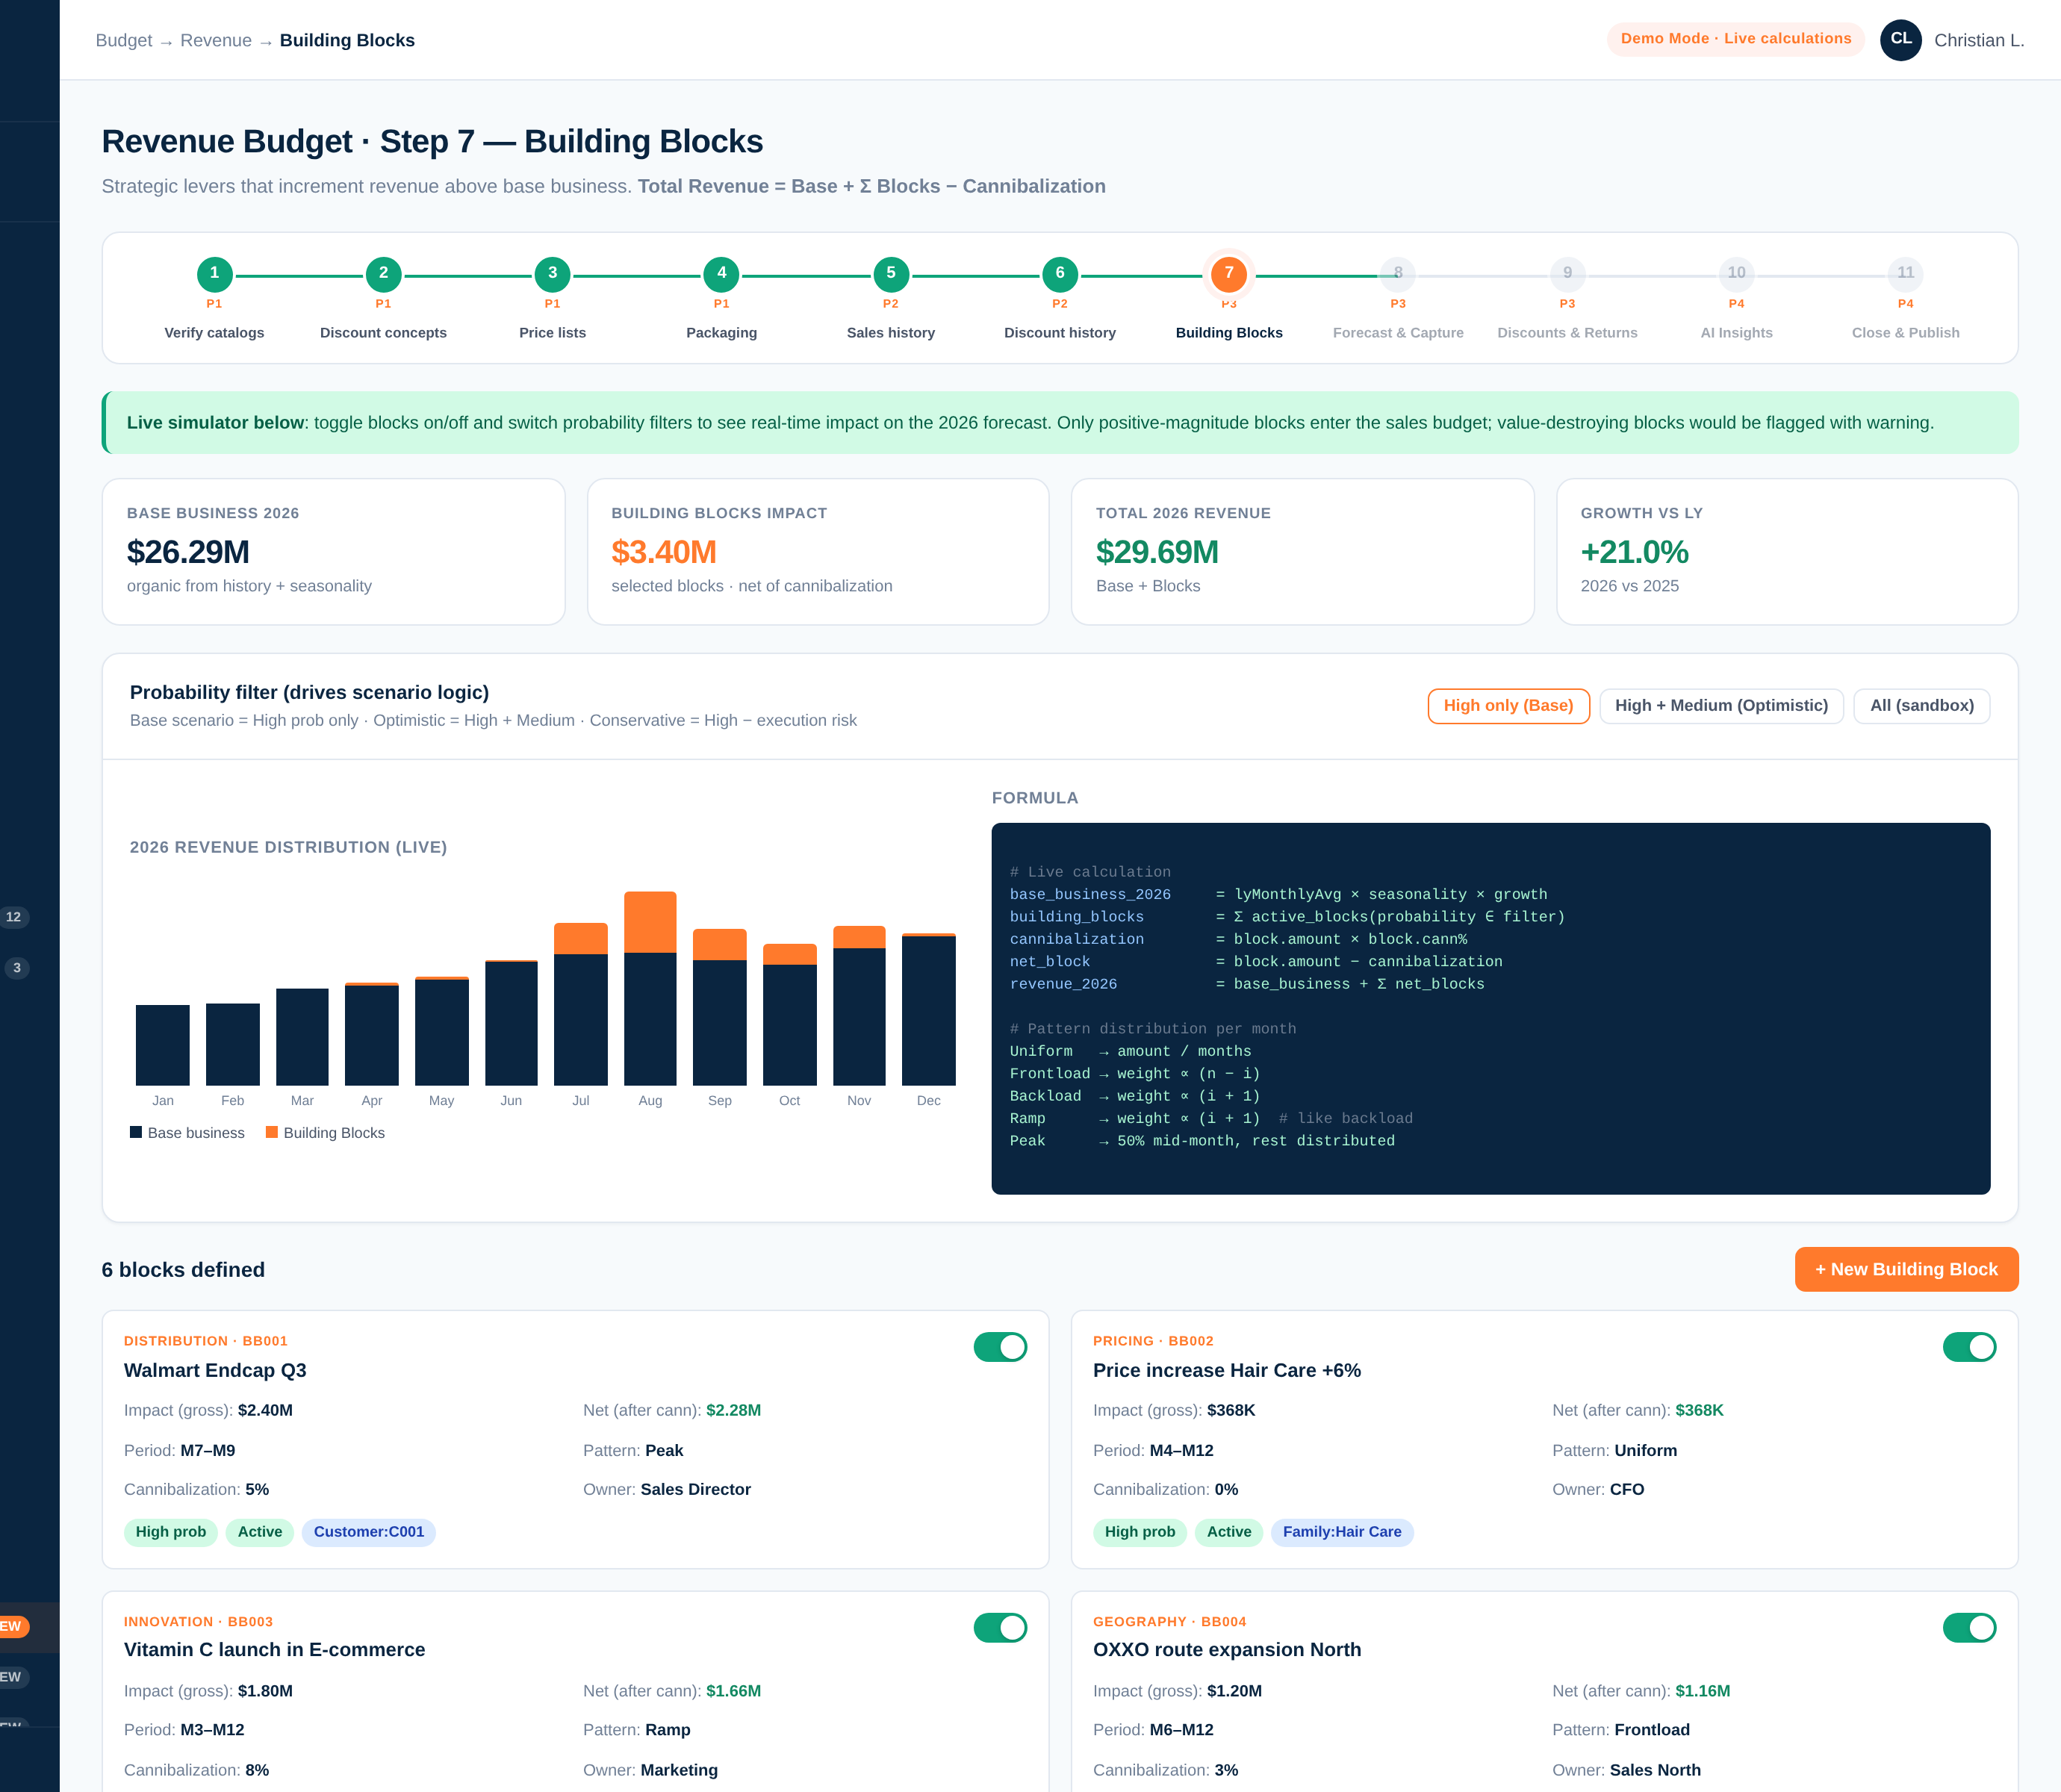Click the August bar in revenue chart

point(650,988)
